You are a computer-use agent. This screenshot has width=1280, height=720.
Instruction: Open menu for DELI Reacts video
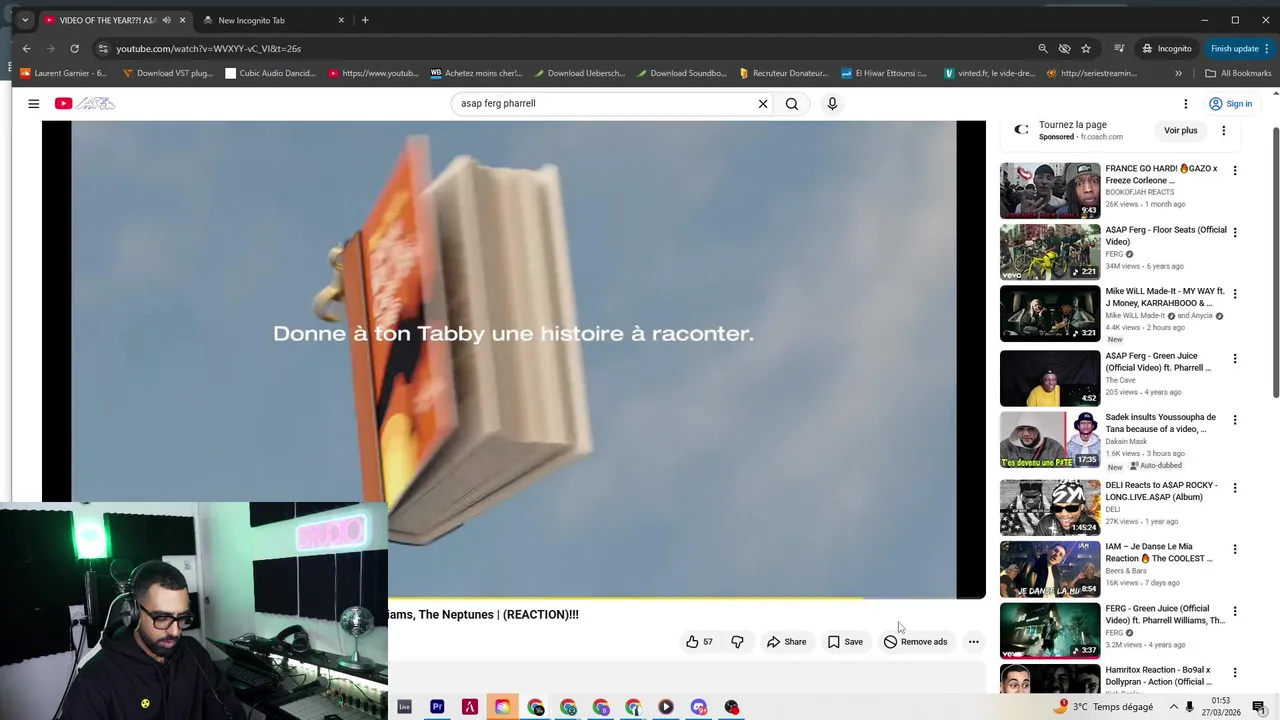pyautogui.click(x=1235, y=488)
